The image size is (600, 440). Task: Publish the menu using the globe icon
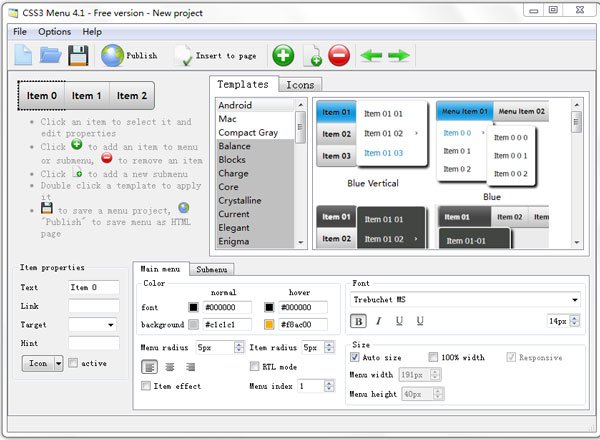(x=112, y=55)
